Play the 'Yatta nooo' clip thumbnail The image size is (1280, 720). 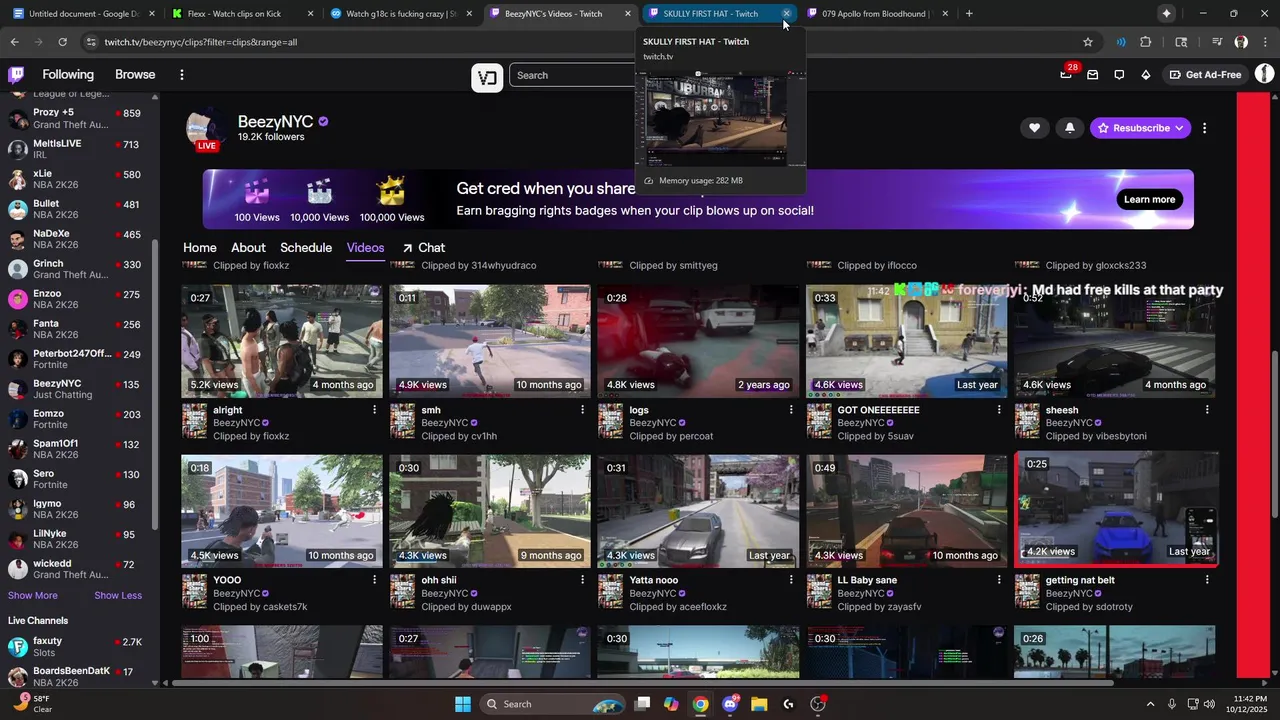tap(698, 511)
